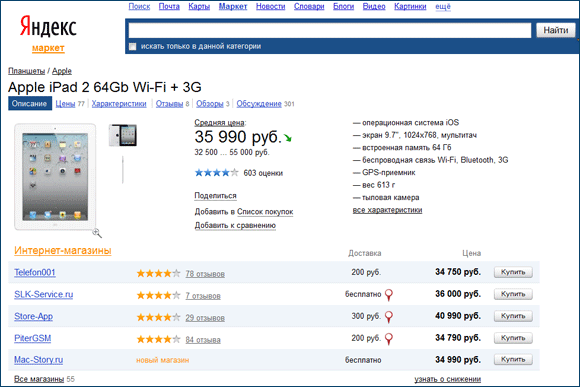Open '7 отзывов' for SLK-Service.ru
This screenshot has width=580, height=387.
[x=203, y=296]
